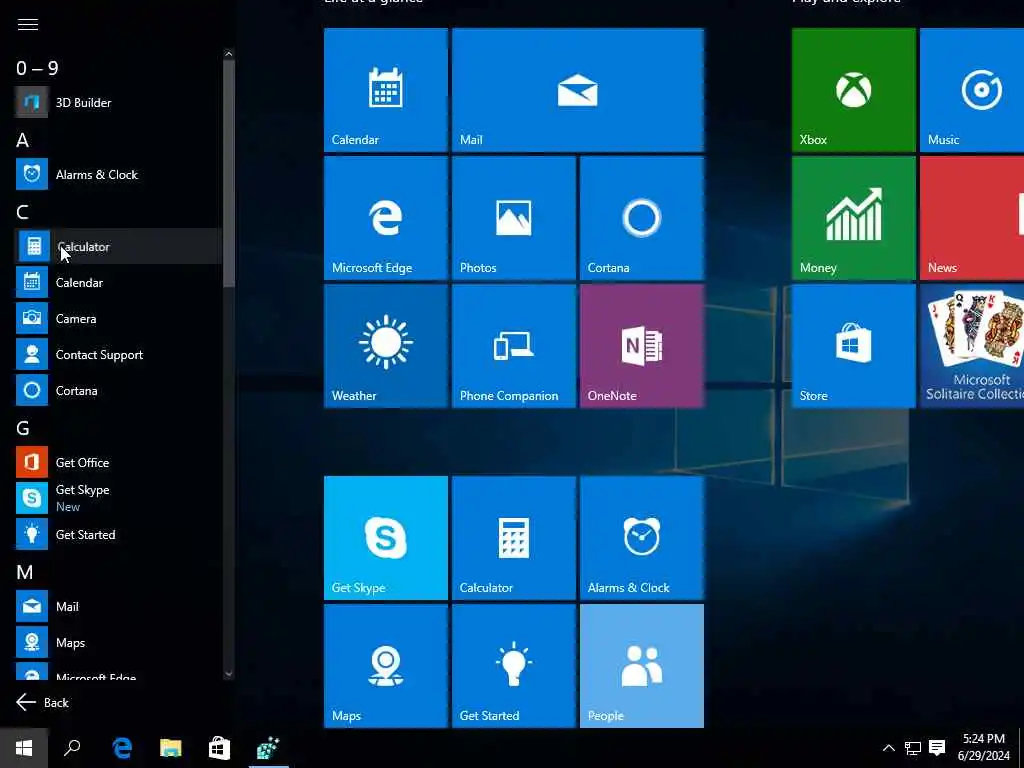Launch Microsoft Edge from the taskbar

pyautogui.click(x=122, y=748)
